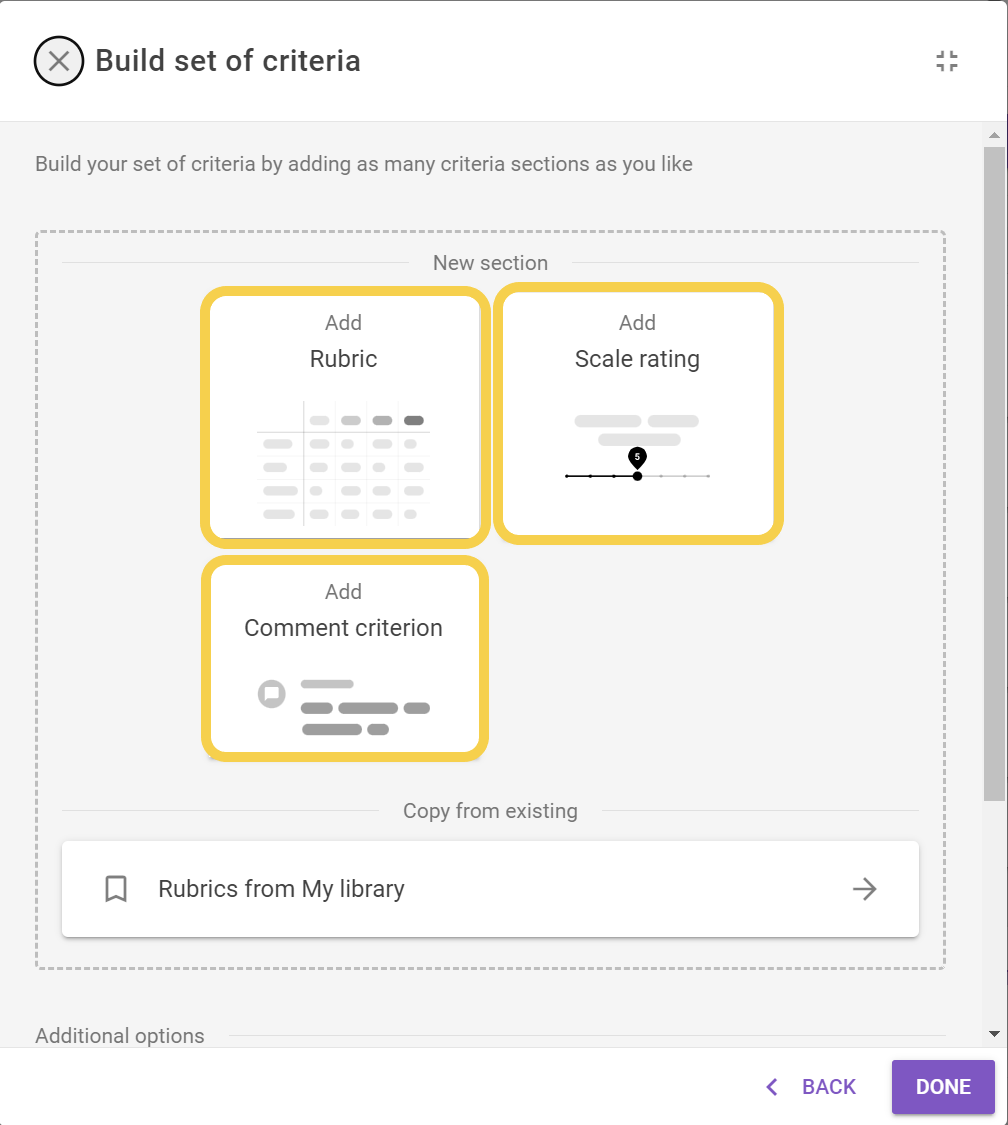1008x1125 pixels.
Task: Choose the Add Scale rating title text
Action: tap(637, 359)
